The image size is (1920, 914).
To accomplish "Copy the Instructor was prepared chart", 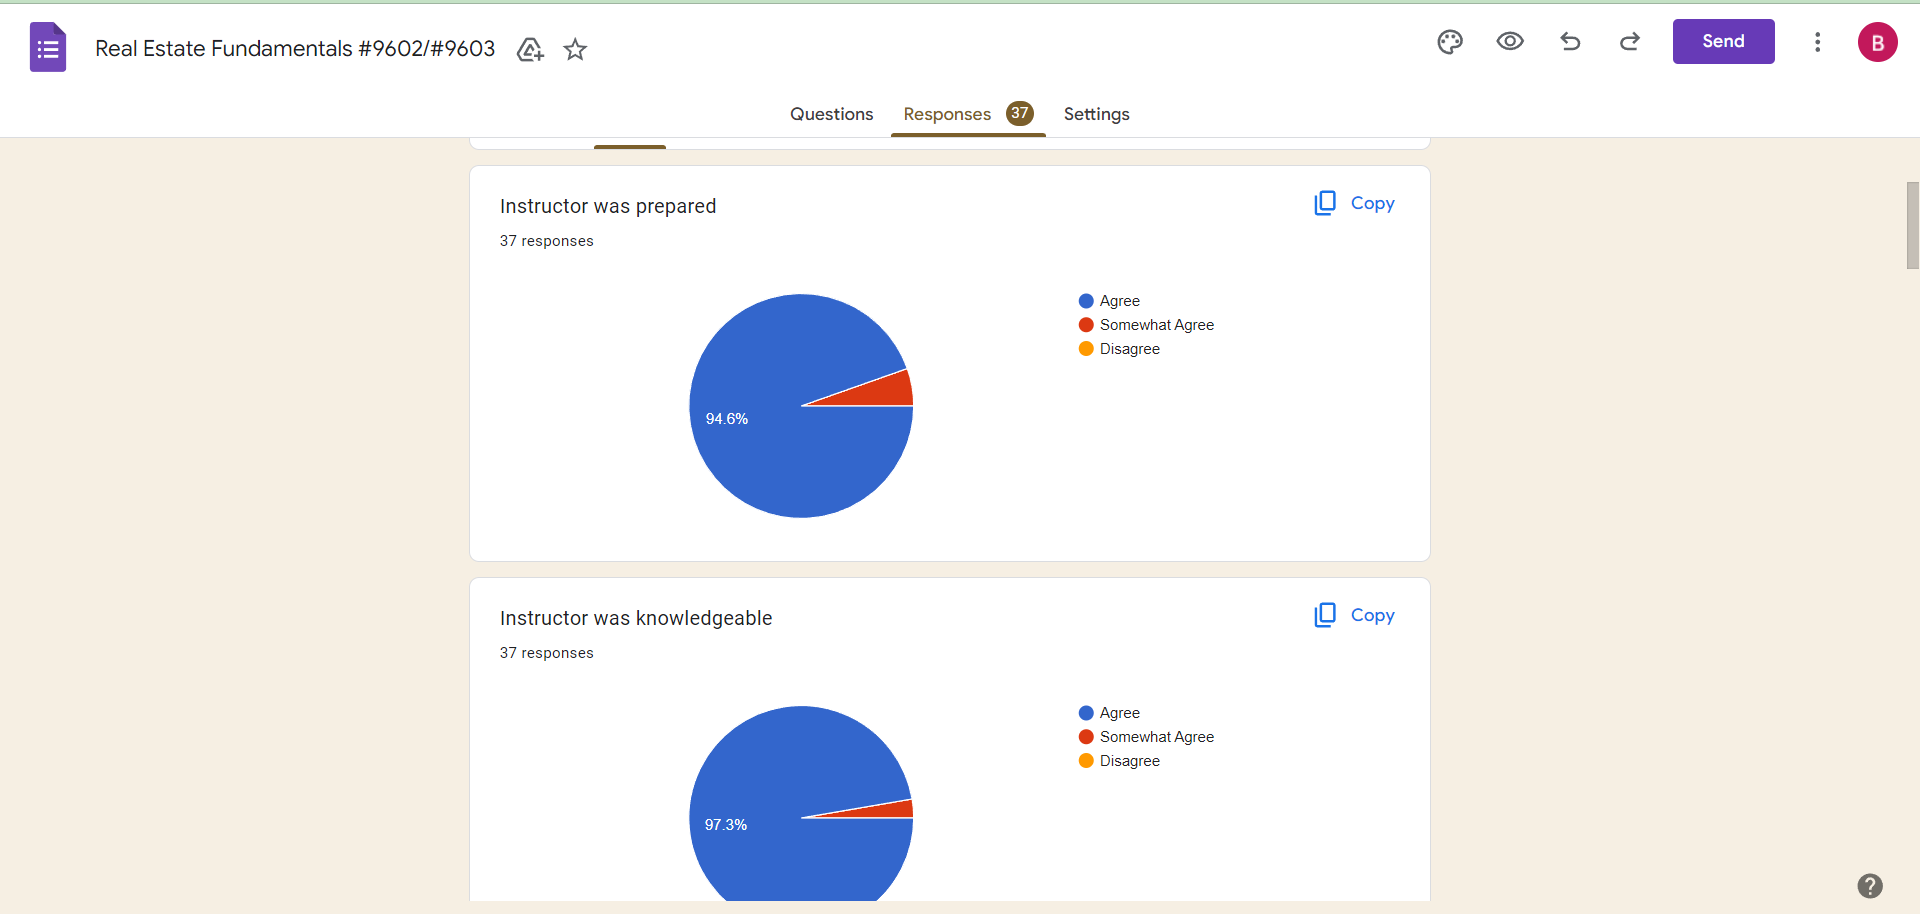I will click(x=1354, y=203).
